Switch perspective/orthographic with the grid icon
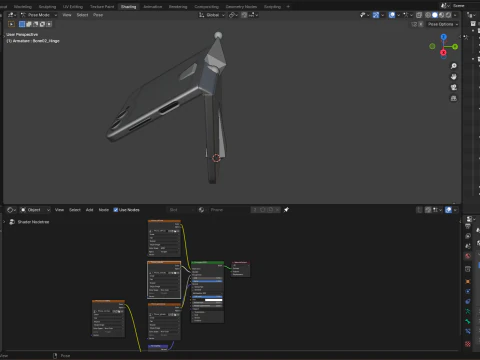The width and height of the screenshot is (480, 360). (454, 98)
